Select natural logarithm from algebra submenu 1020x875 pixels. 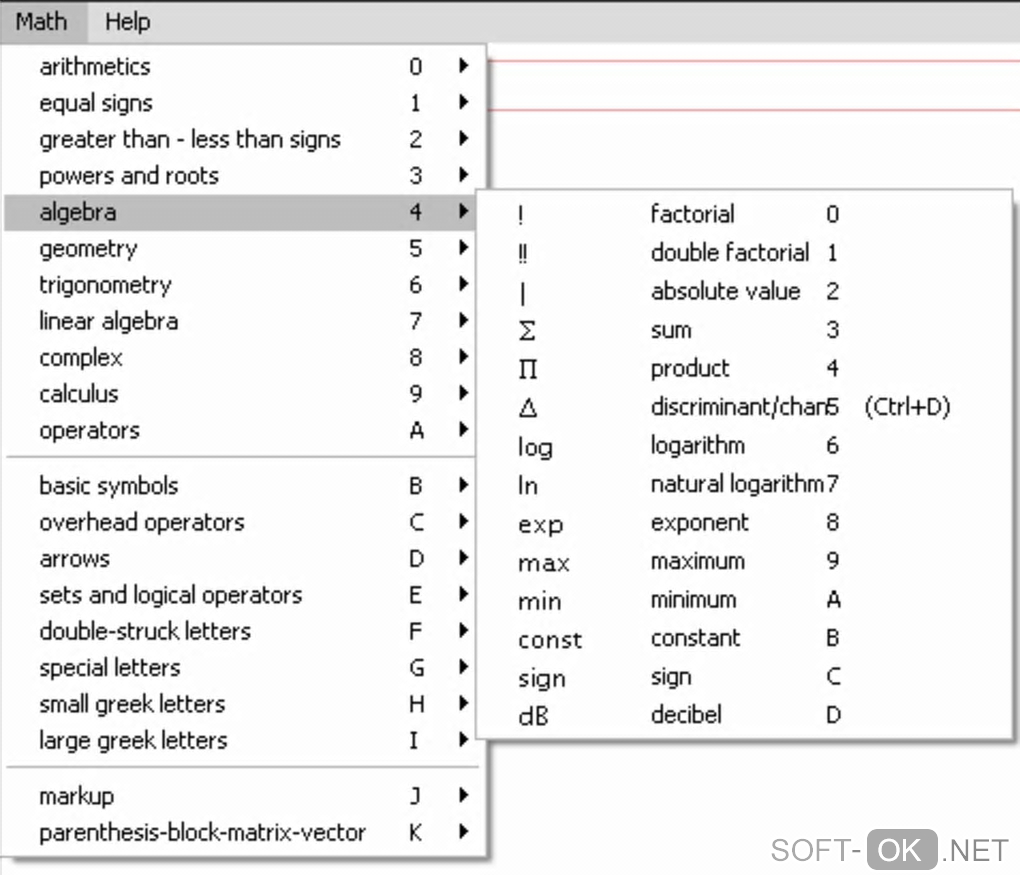[736, 485]
